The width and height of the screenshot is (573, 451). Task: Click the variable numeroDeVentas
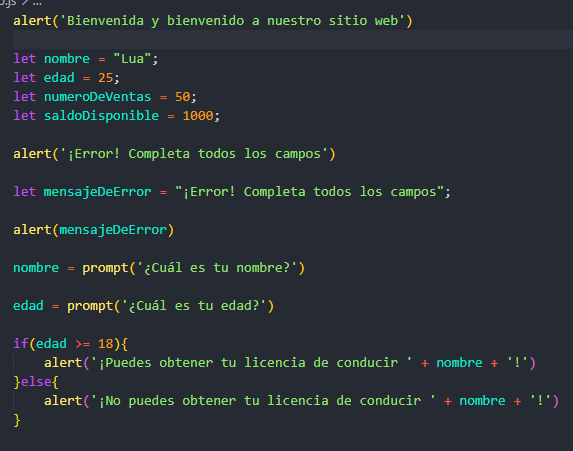[x=97, y=97]
